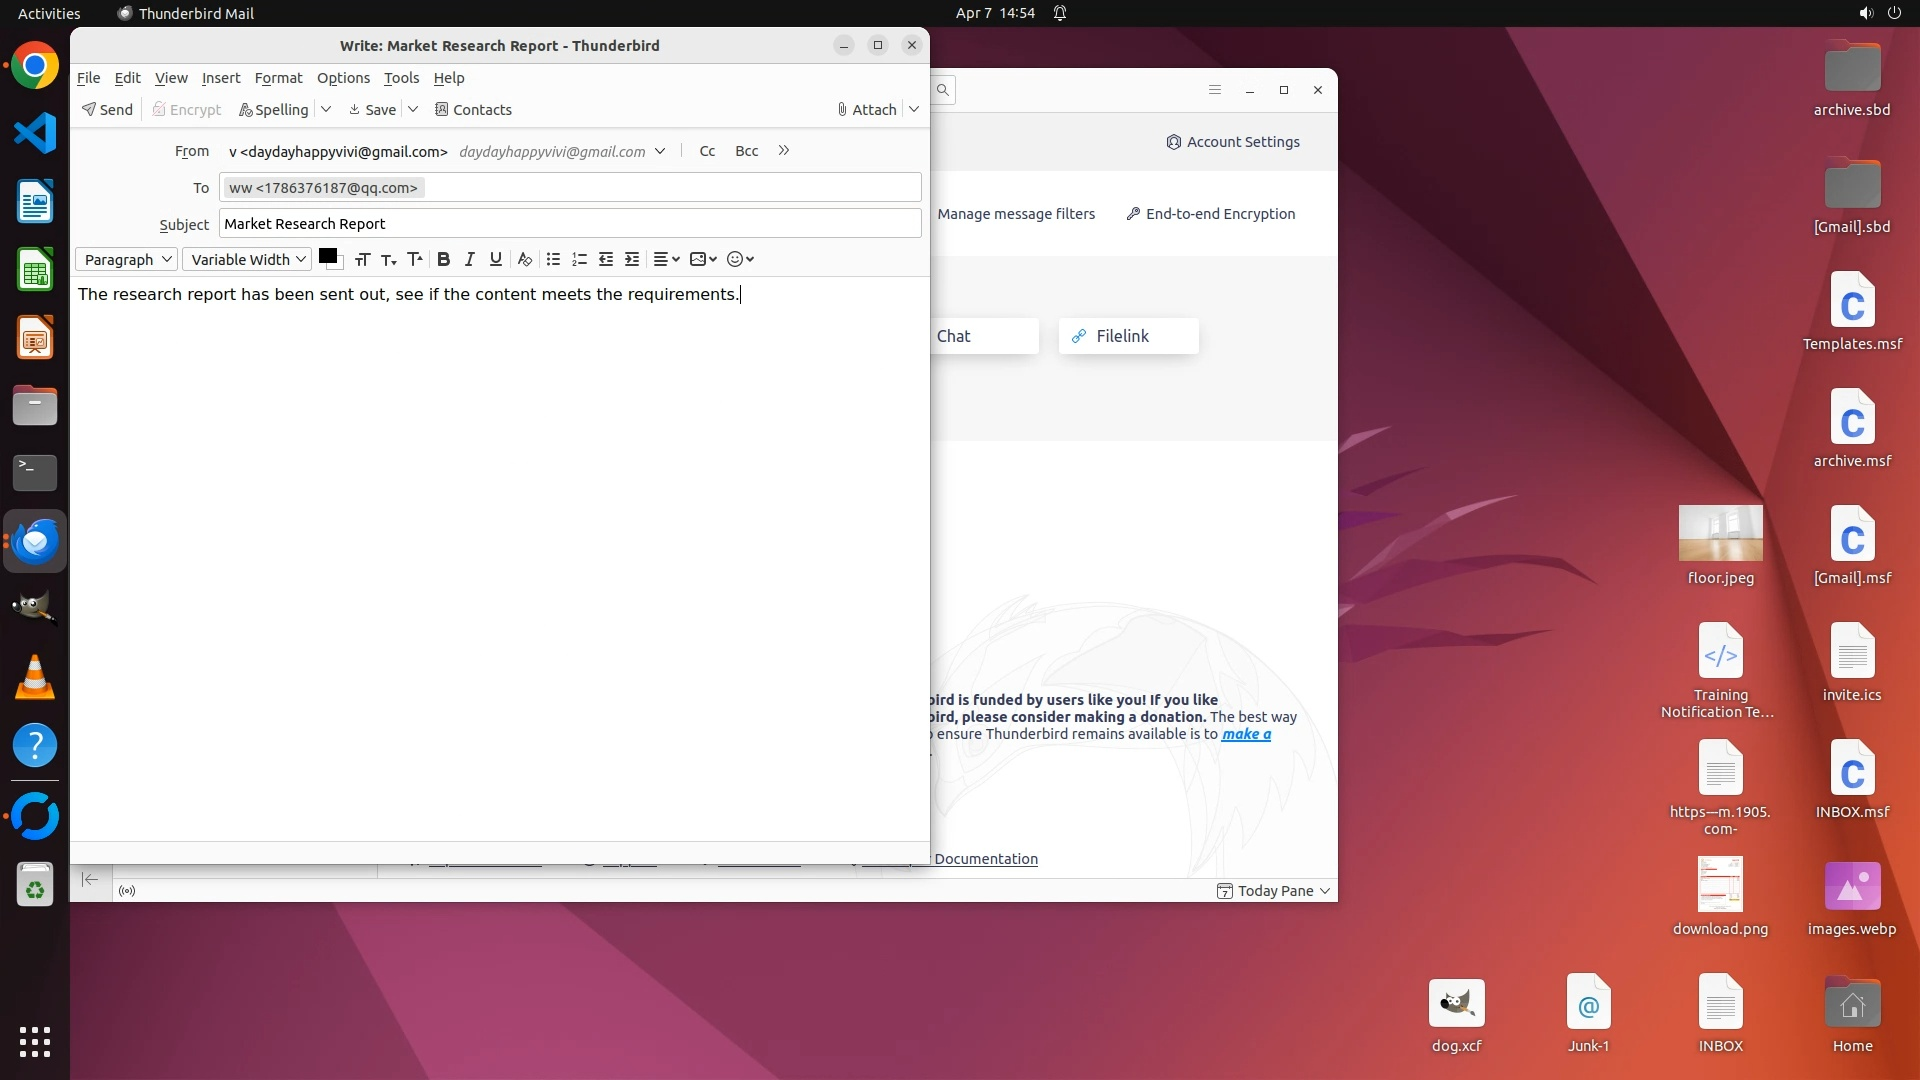Apply numbered list
Image resolution: width=1920 pixels, height=1080 pixels.
(x=579, y=259)
